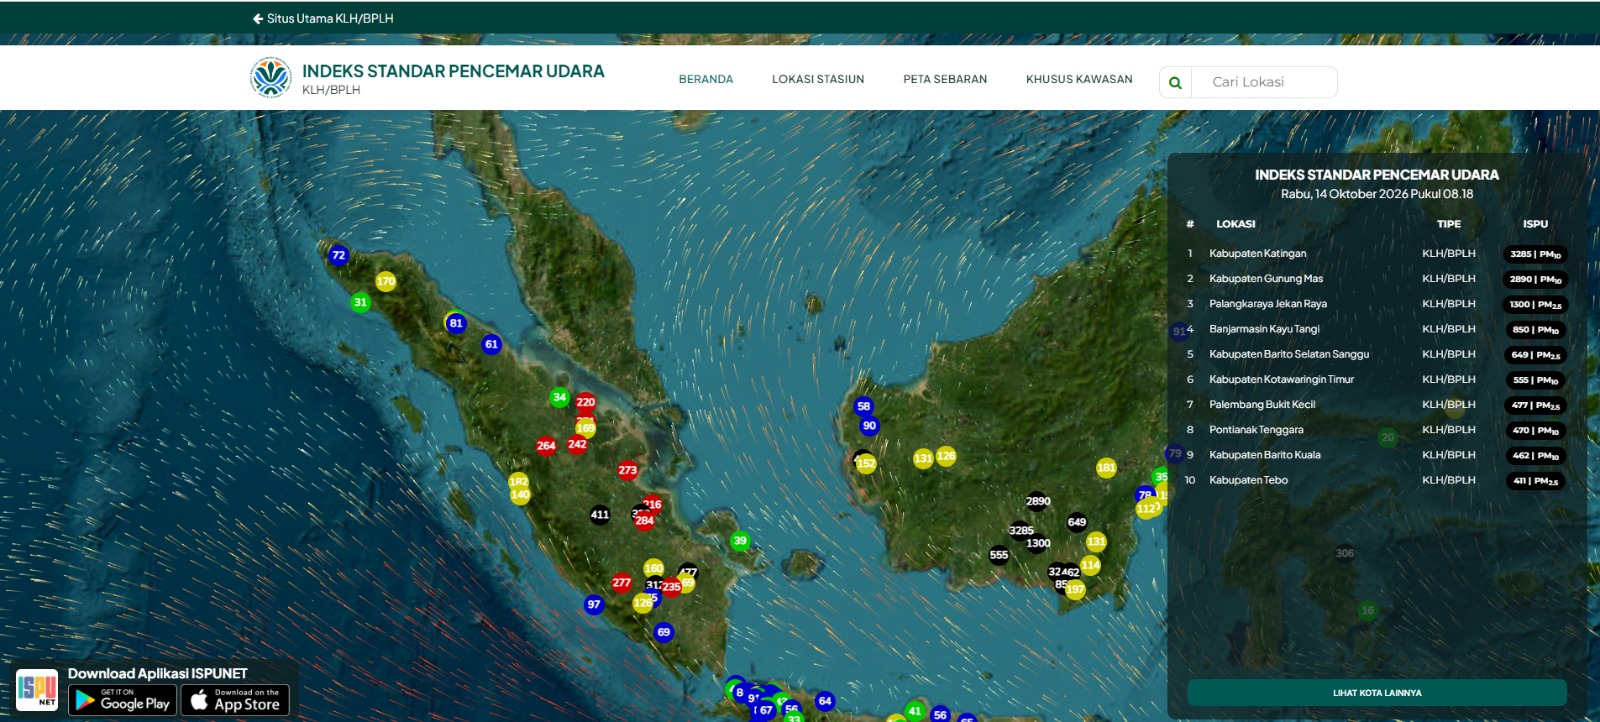The image size is (1600, 722).
Task: Select the blue 61 map marker
Action: [491, 344]
